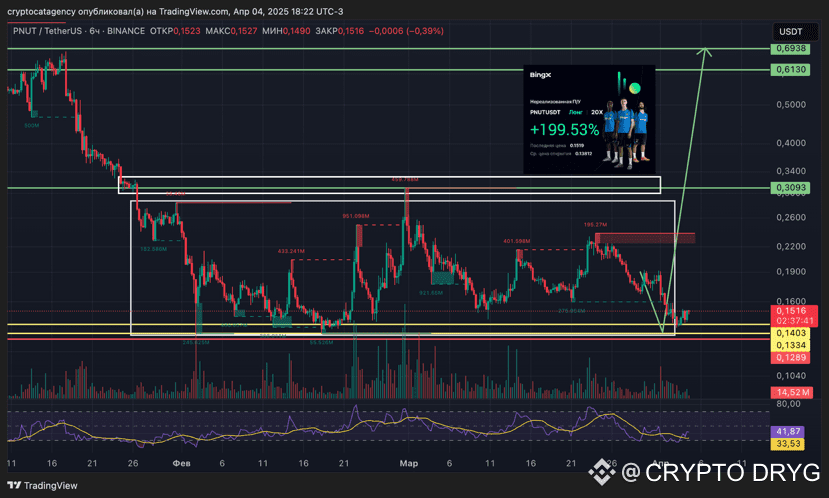Click the 182.586M volume annotation
829x498 pixels.
pyautogui.click(x=154, y=248)
